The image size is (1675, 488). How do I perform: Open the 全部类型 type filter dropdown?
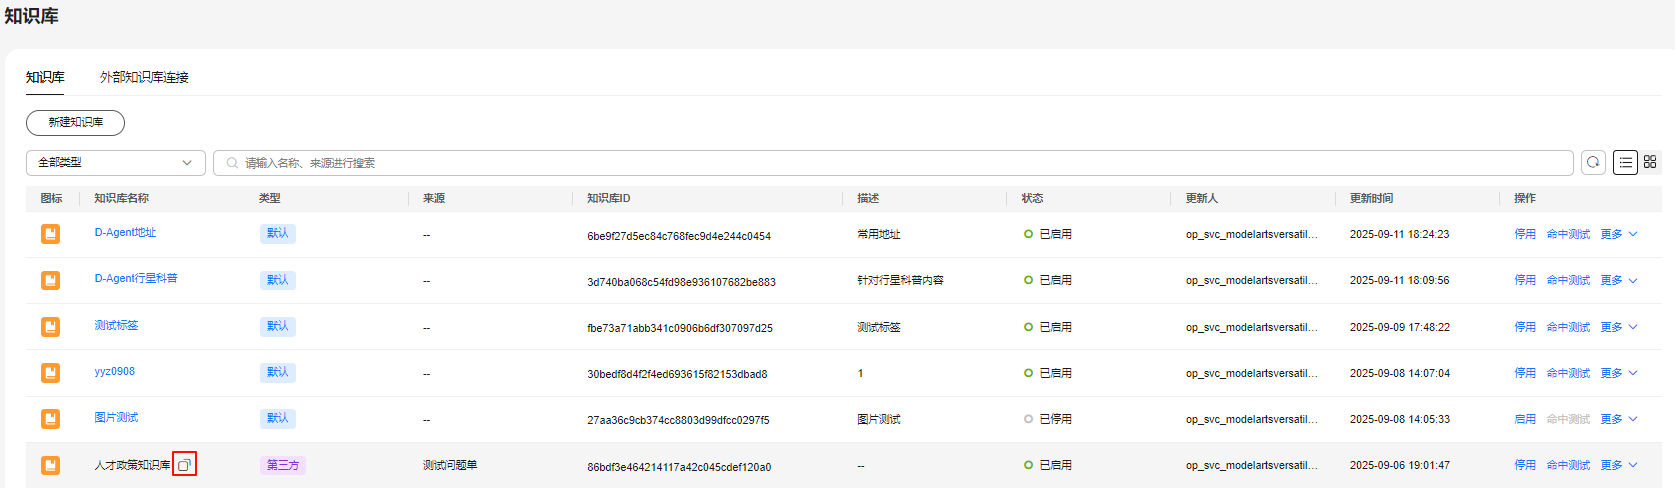[115, 163]
